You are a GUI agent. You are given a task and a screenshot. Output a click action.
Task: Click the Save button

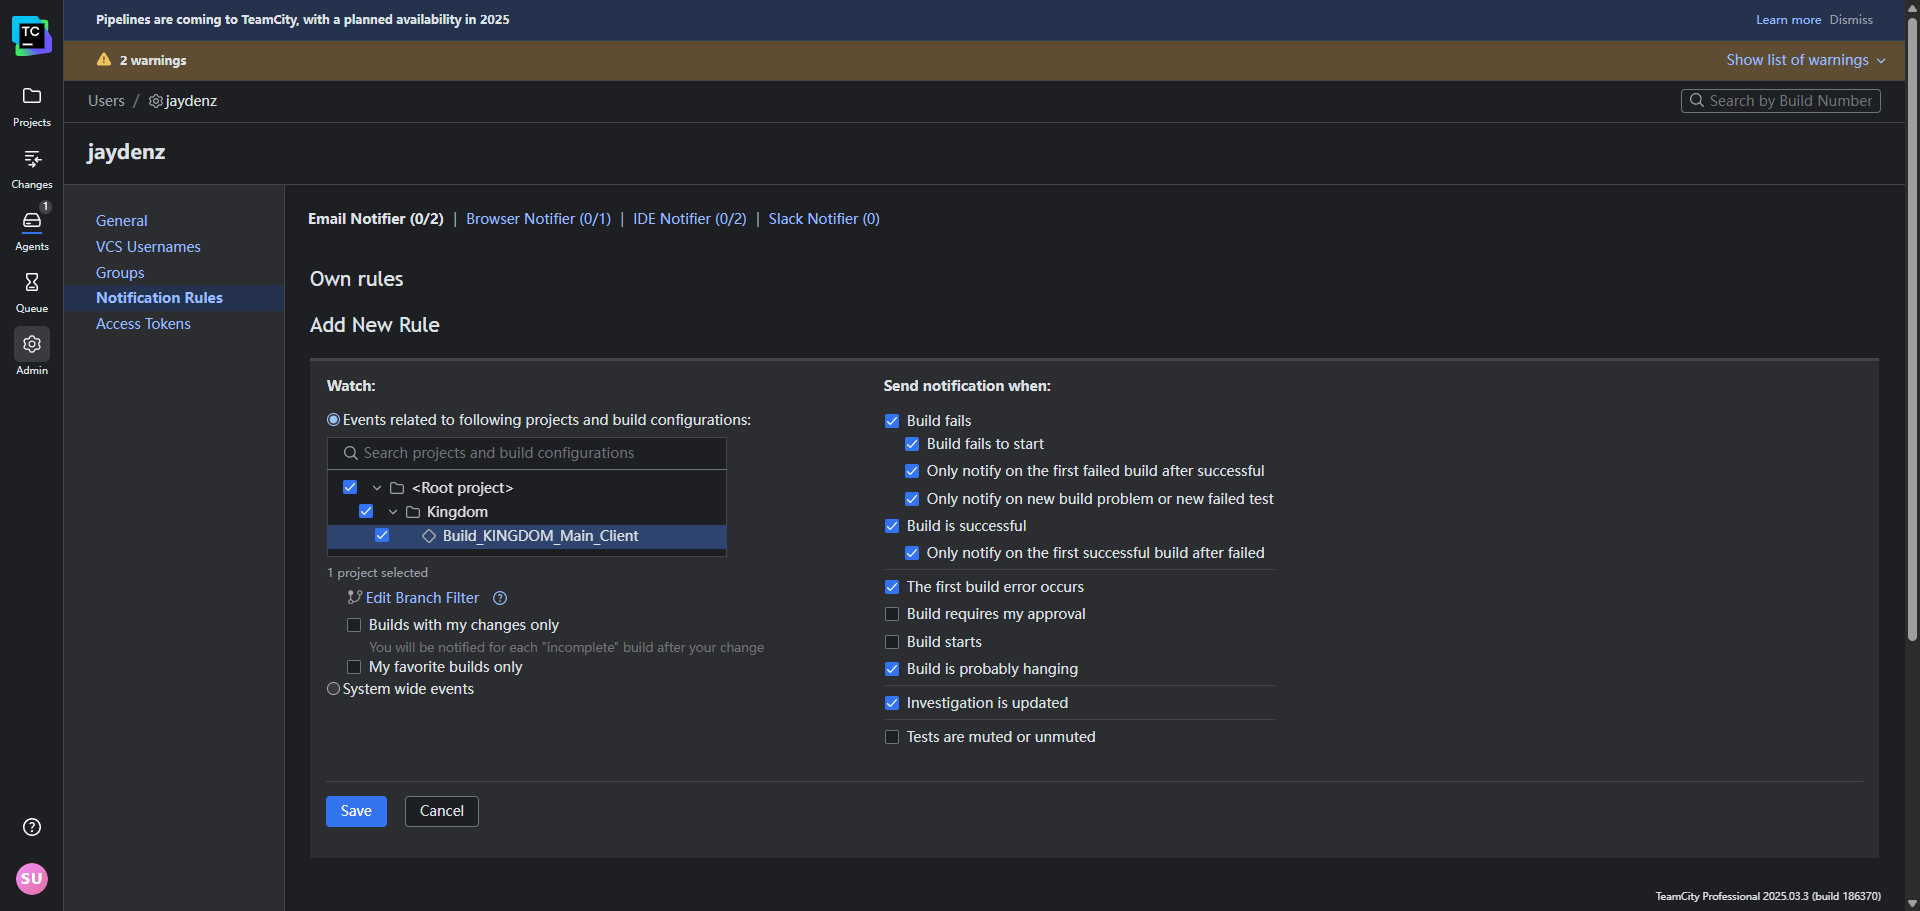coord(356,811)
